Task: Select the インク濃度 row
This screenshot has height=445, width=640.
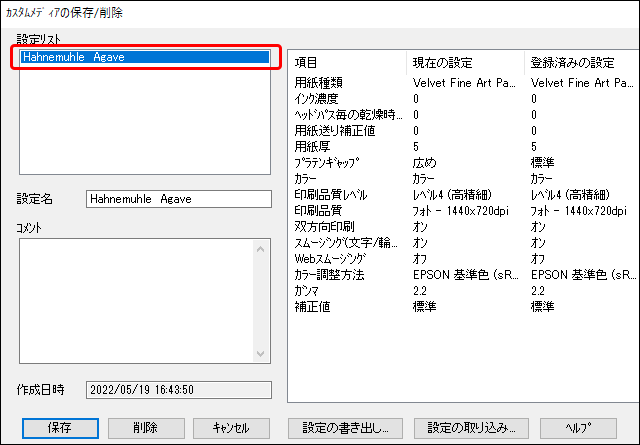Action: click(x=318, y=98)
